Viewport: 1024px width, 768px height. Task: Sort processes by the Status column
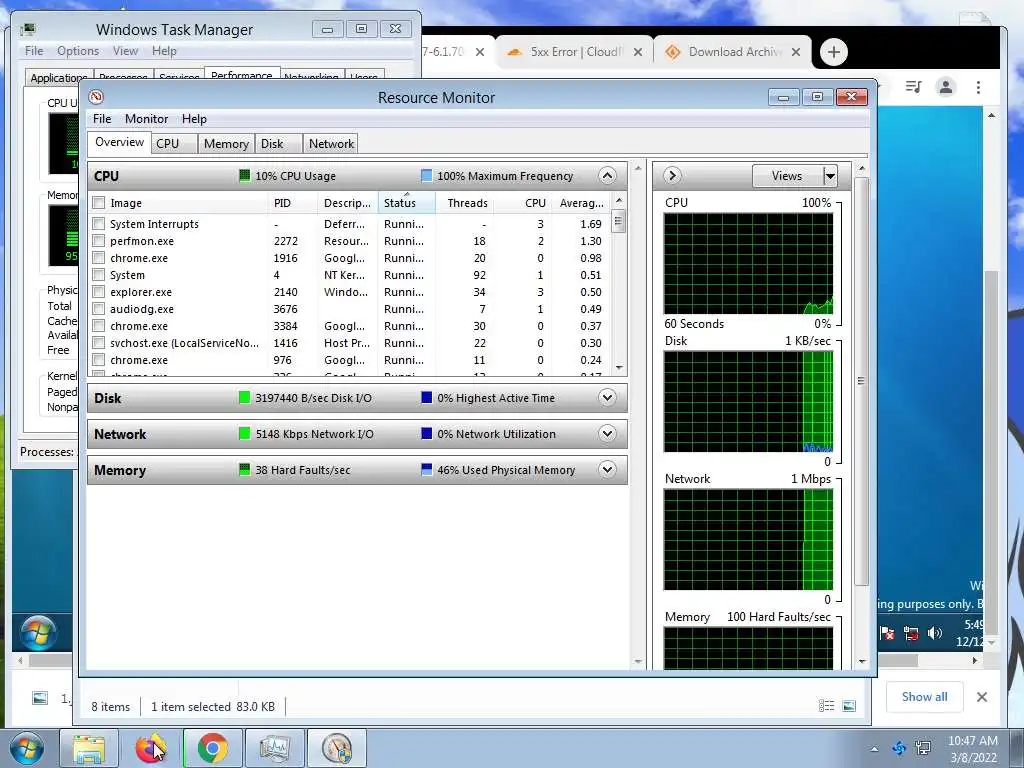click(x=406, y=203)
